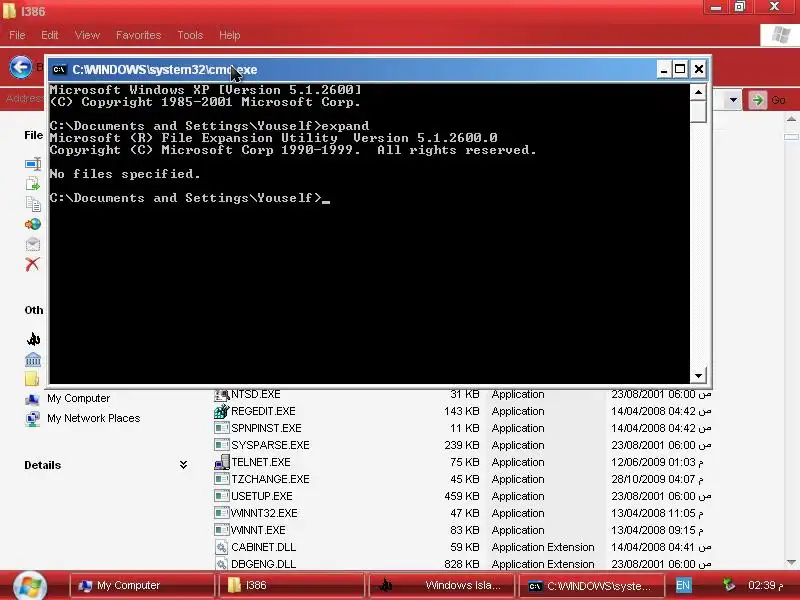
Task: Open the View menu
Action: (x=87, y=35)
